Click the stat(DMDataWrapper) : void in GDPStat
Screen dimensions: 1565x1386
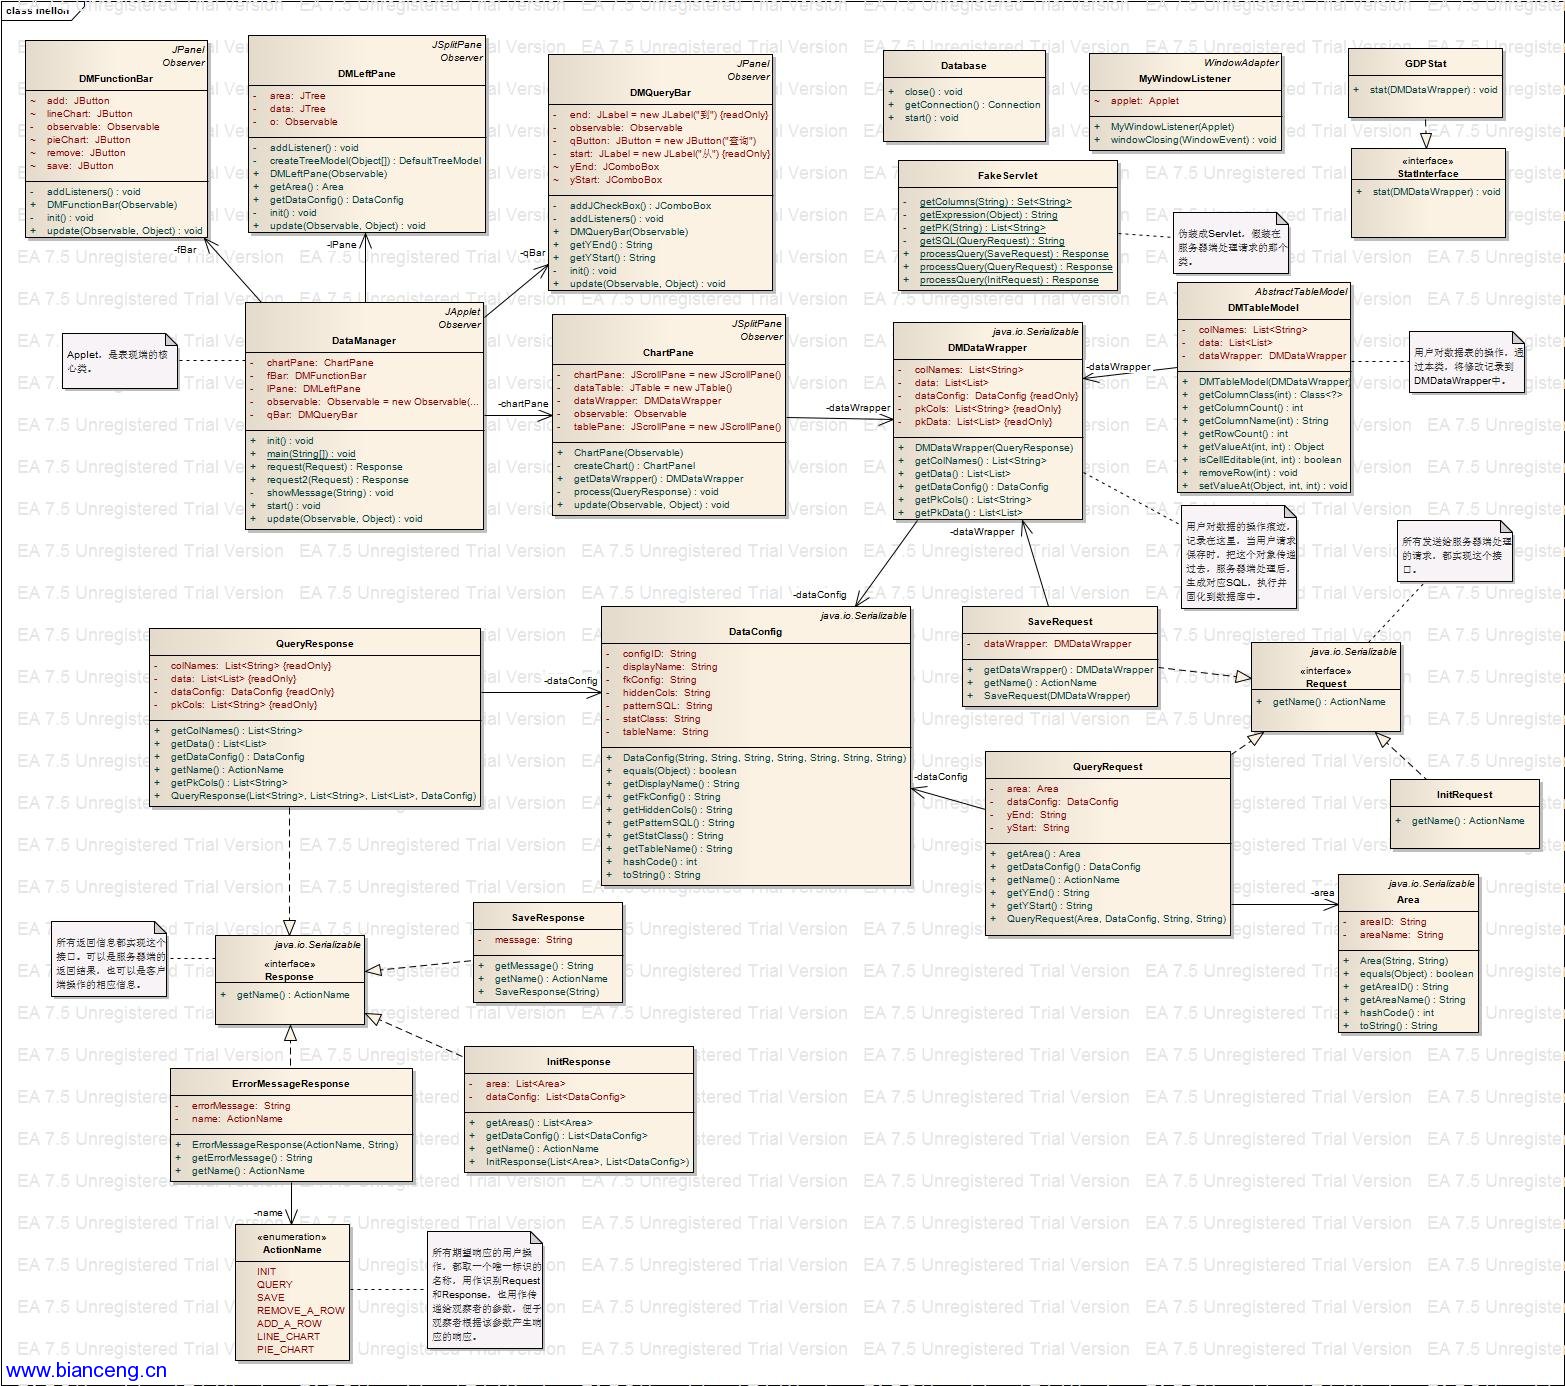click(1433, 90)
